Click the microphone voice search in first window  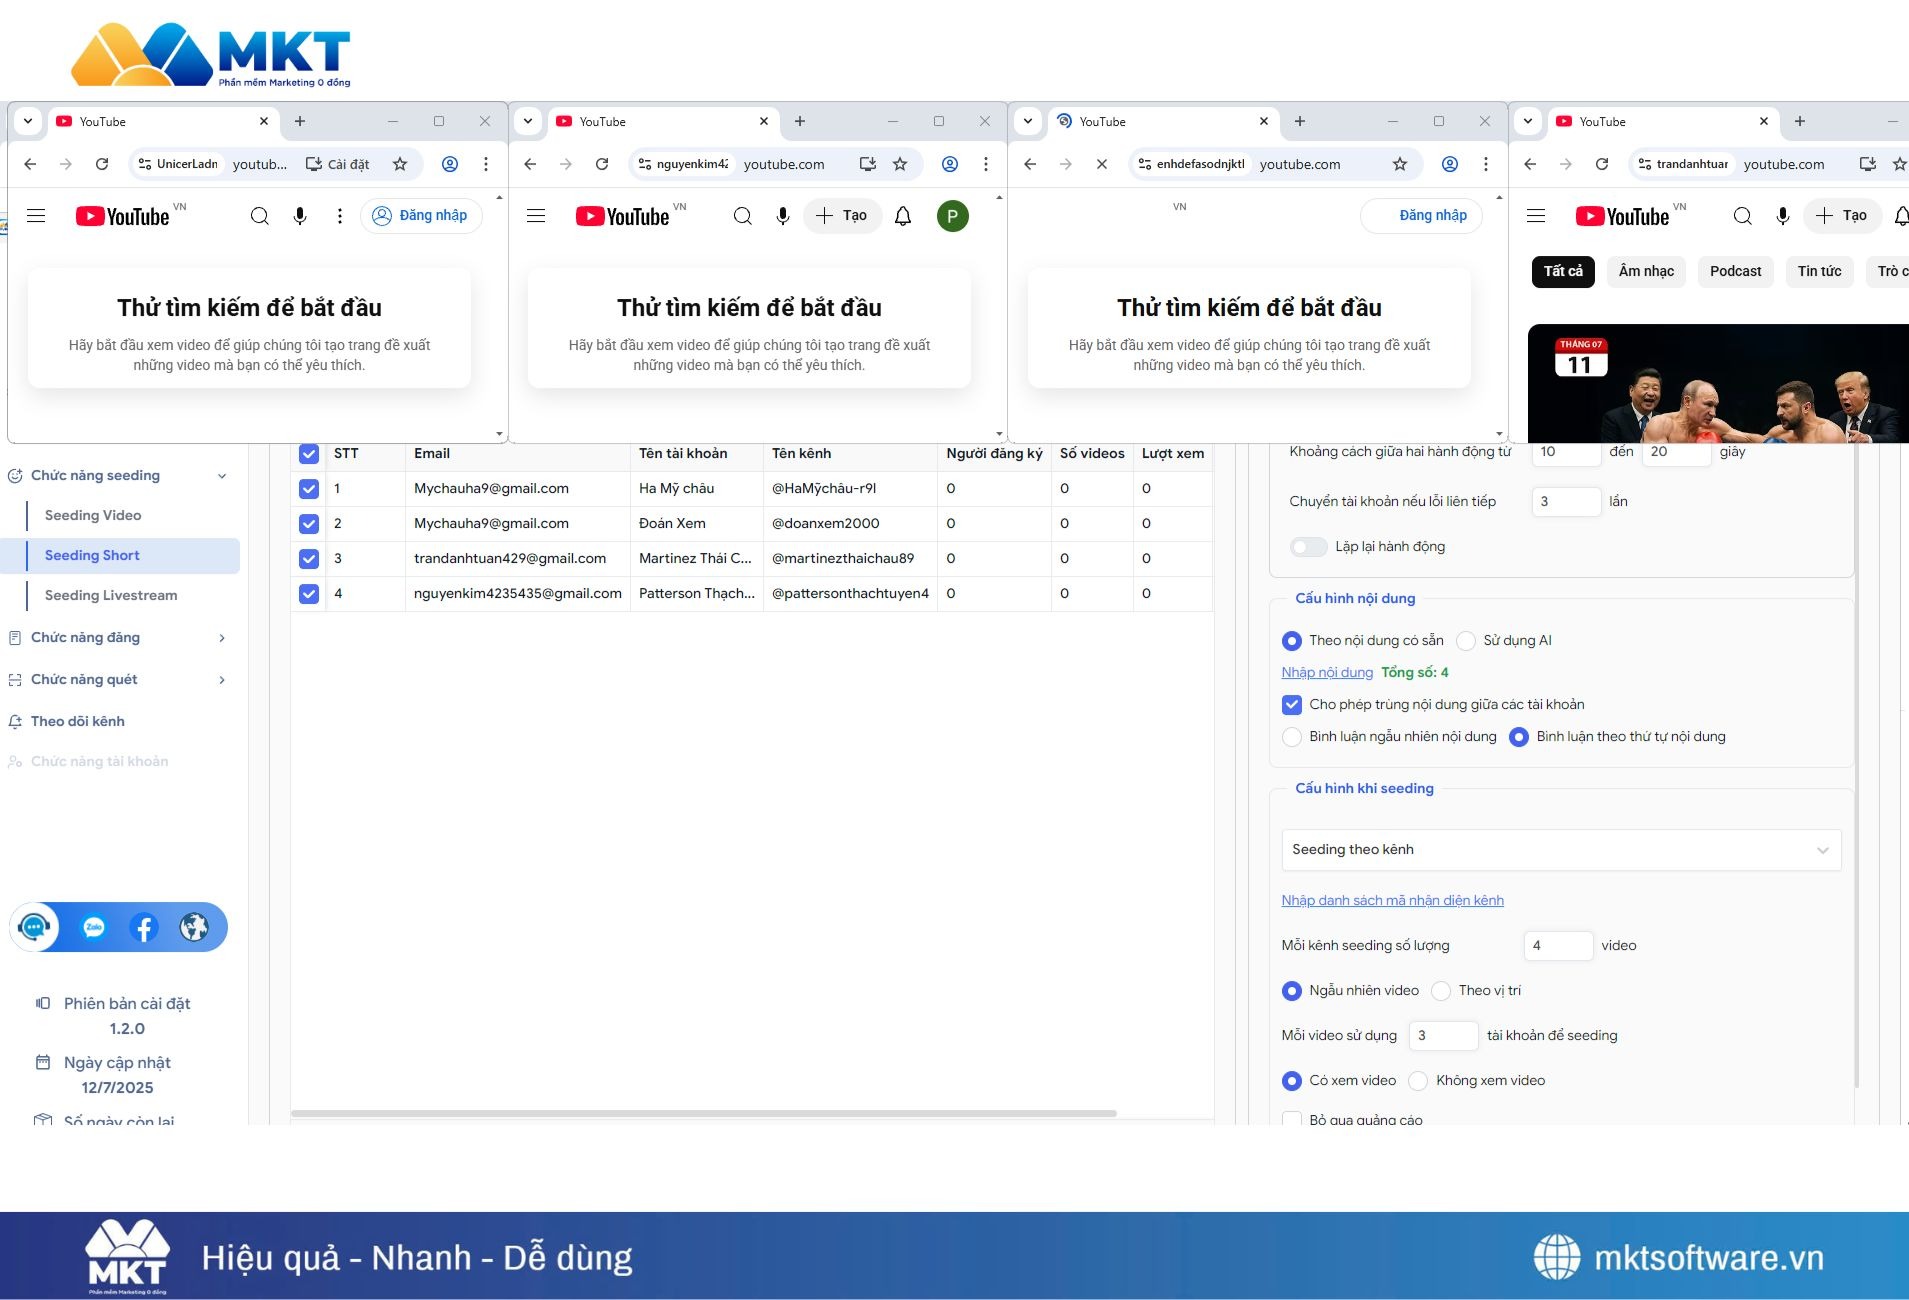pos(300,216)
